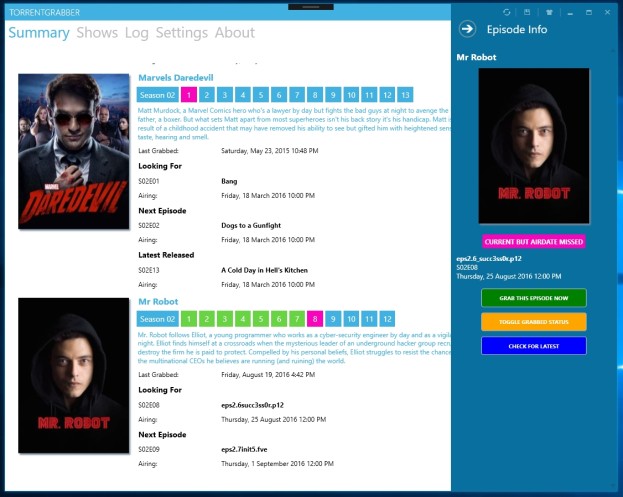Select Mr Robot episode 1 green tile

coord(189,319)
